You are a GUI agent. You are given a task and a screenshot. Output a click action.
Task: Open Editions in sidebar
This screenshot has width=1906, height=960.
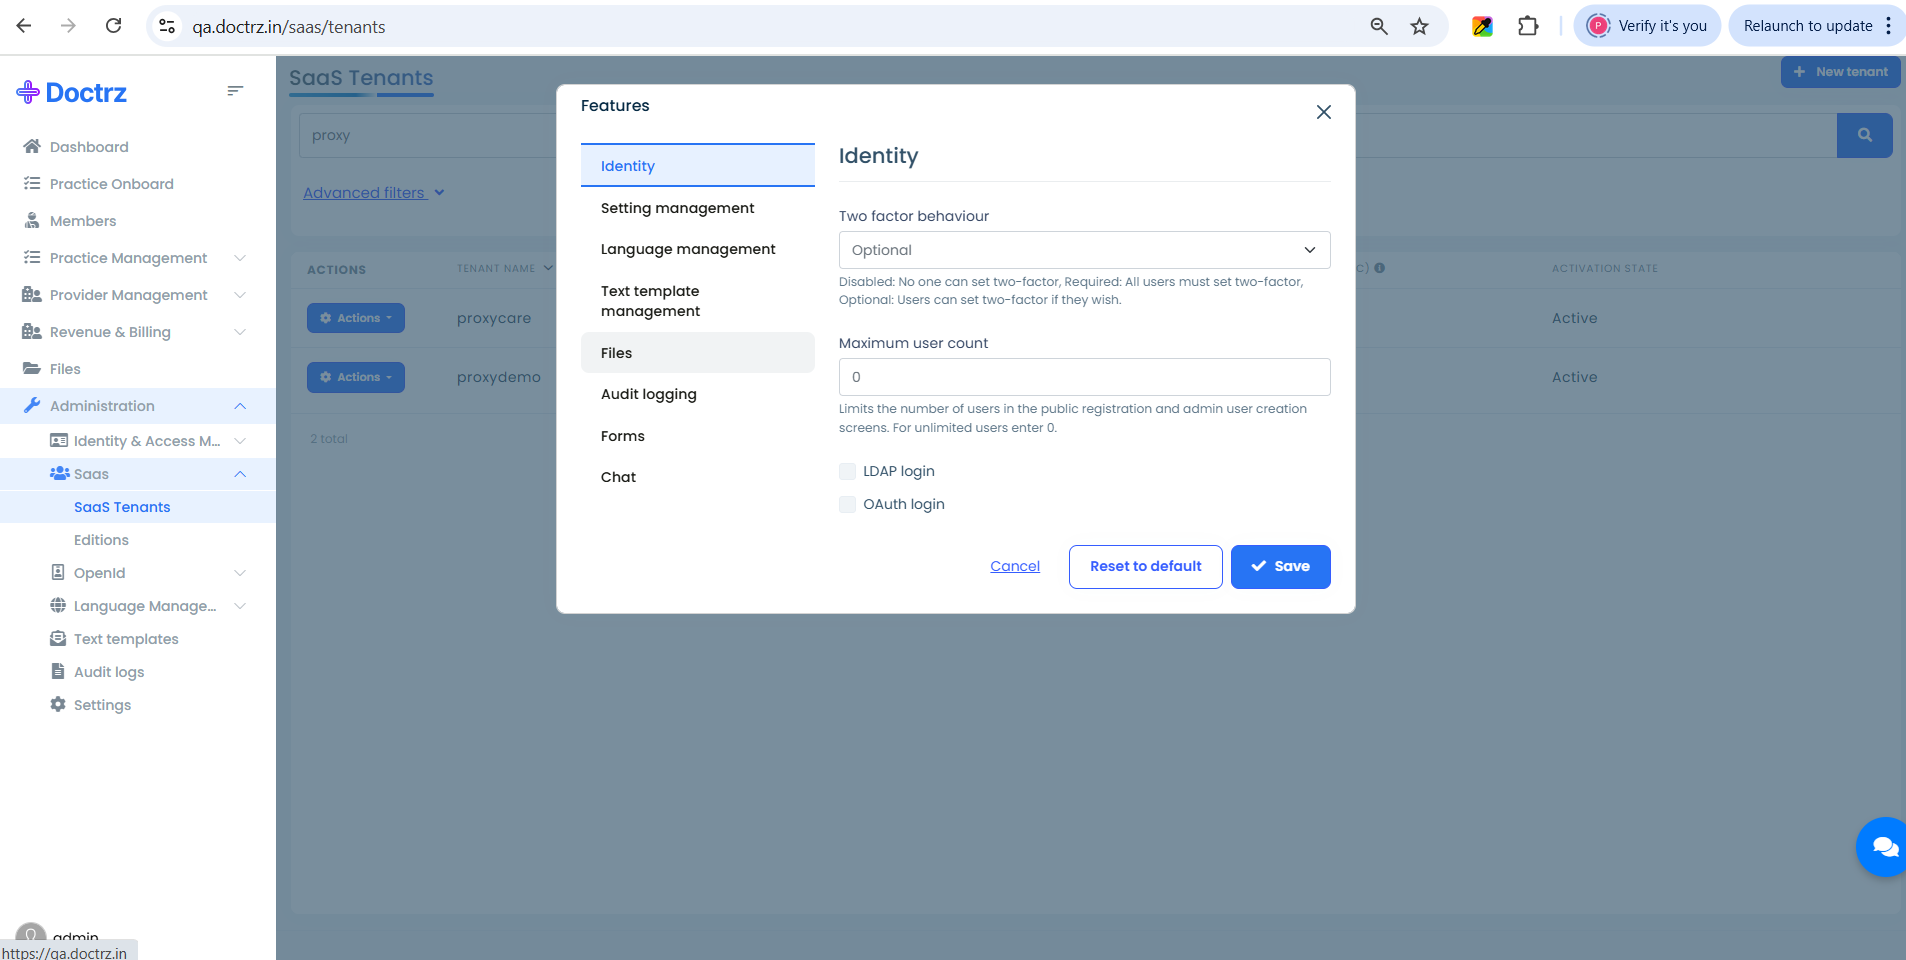(101, 540)
